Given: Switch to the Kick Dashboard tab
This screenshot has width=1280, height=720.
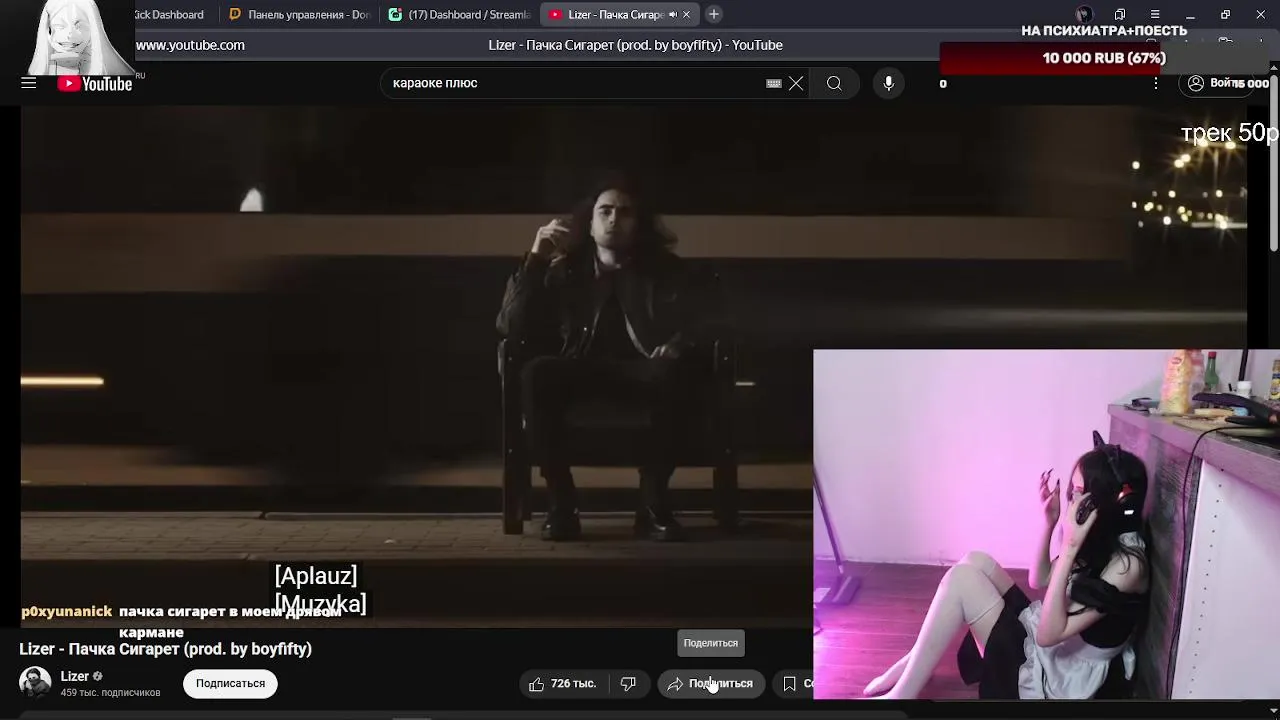Looking at the screenshot, I should click(x=168, y=15).
